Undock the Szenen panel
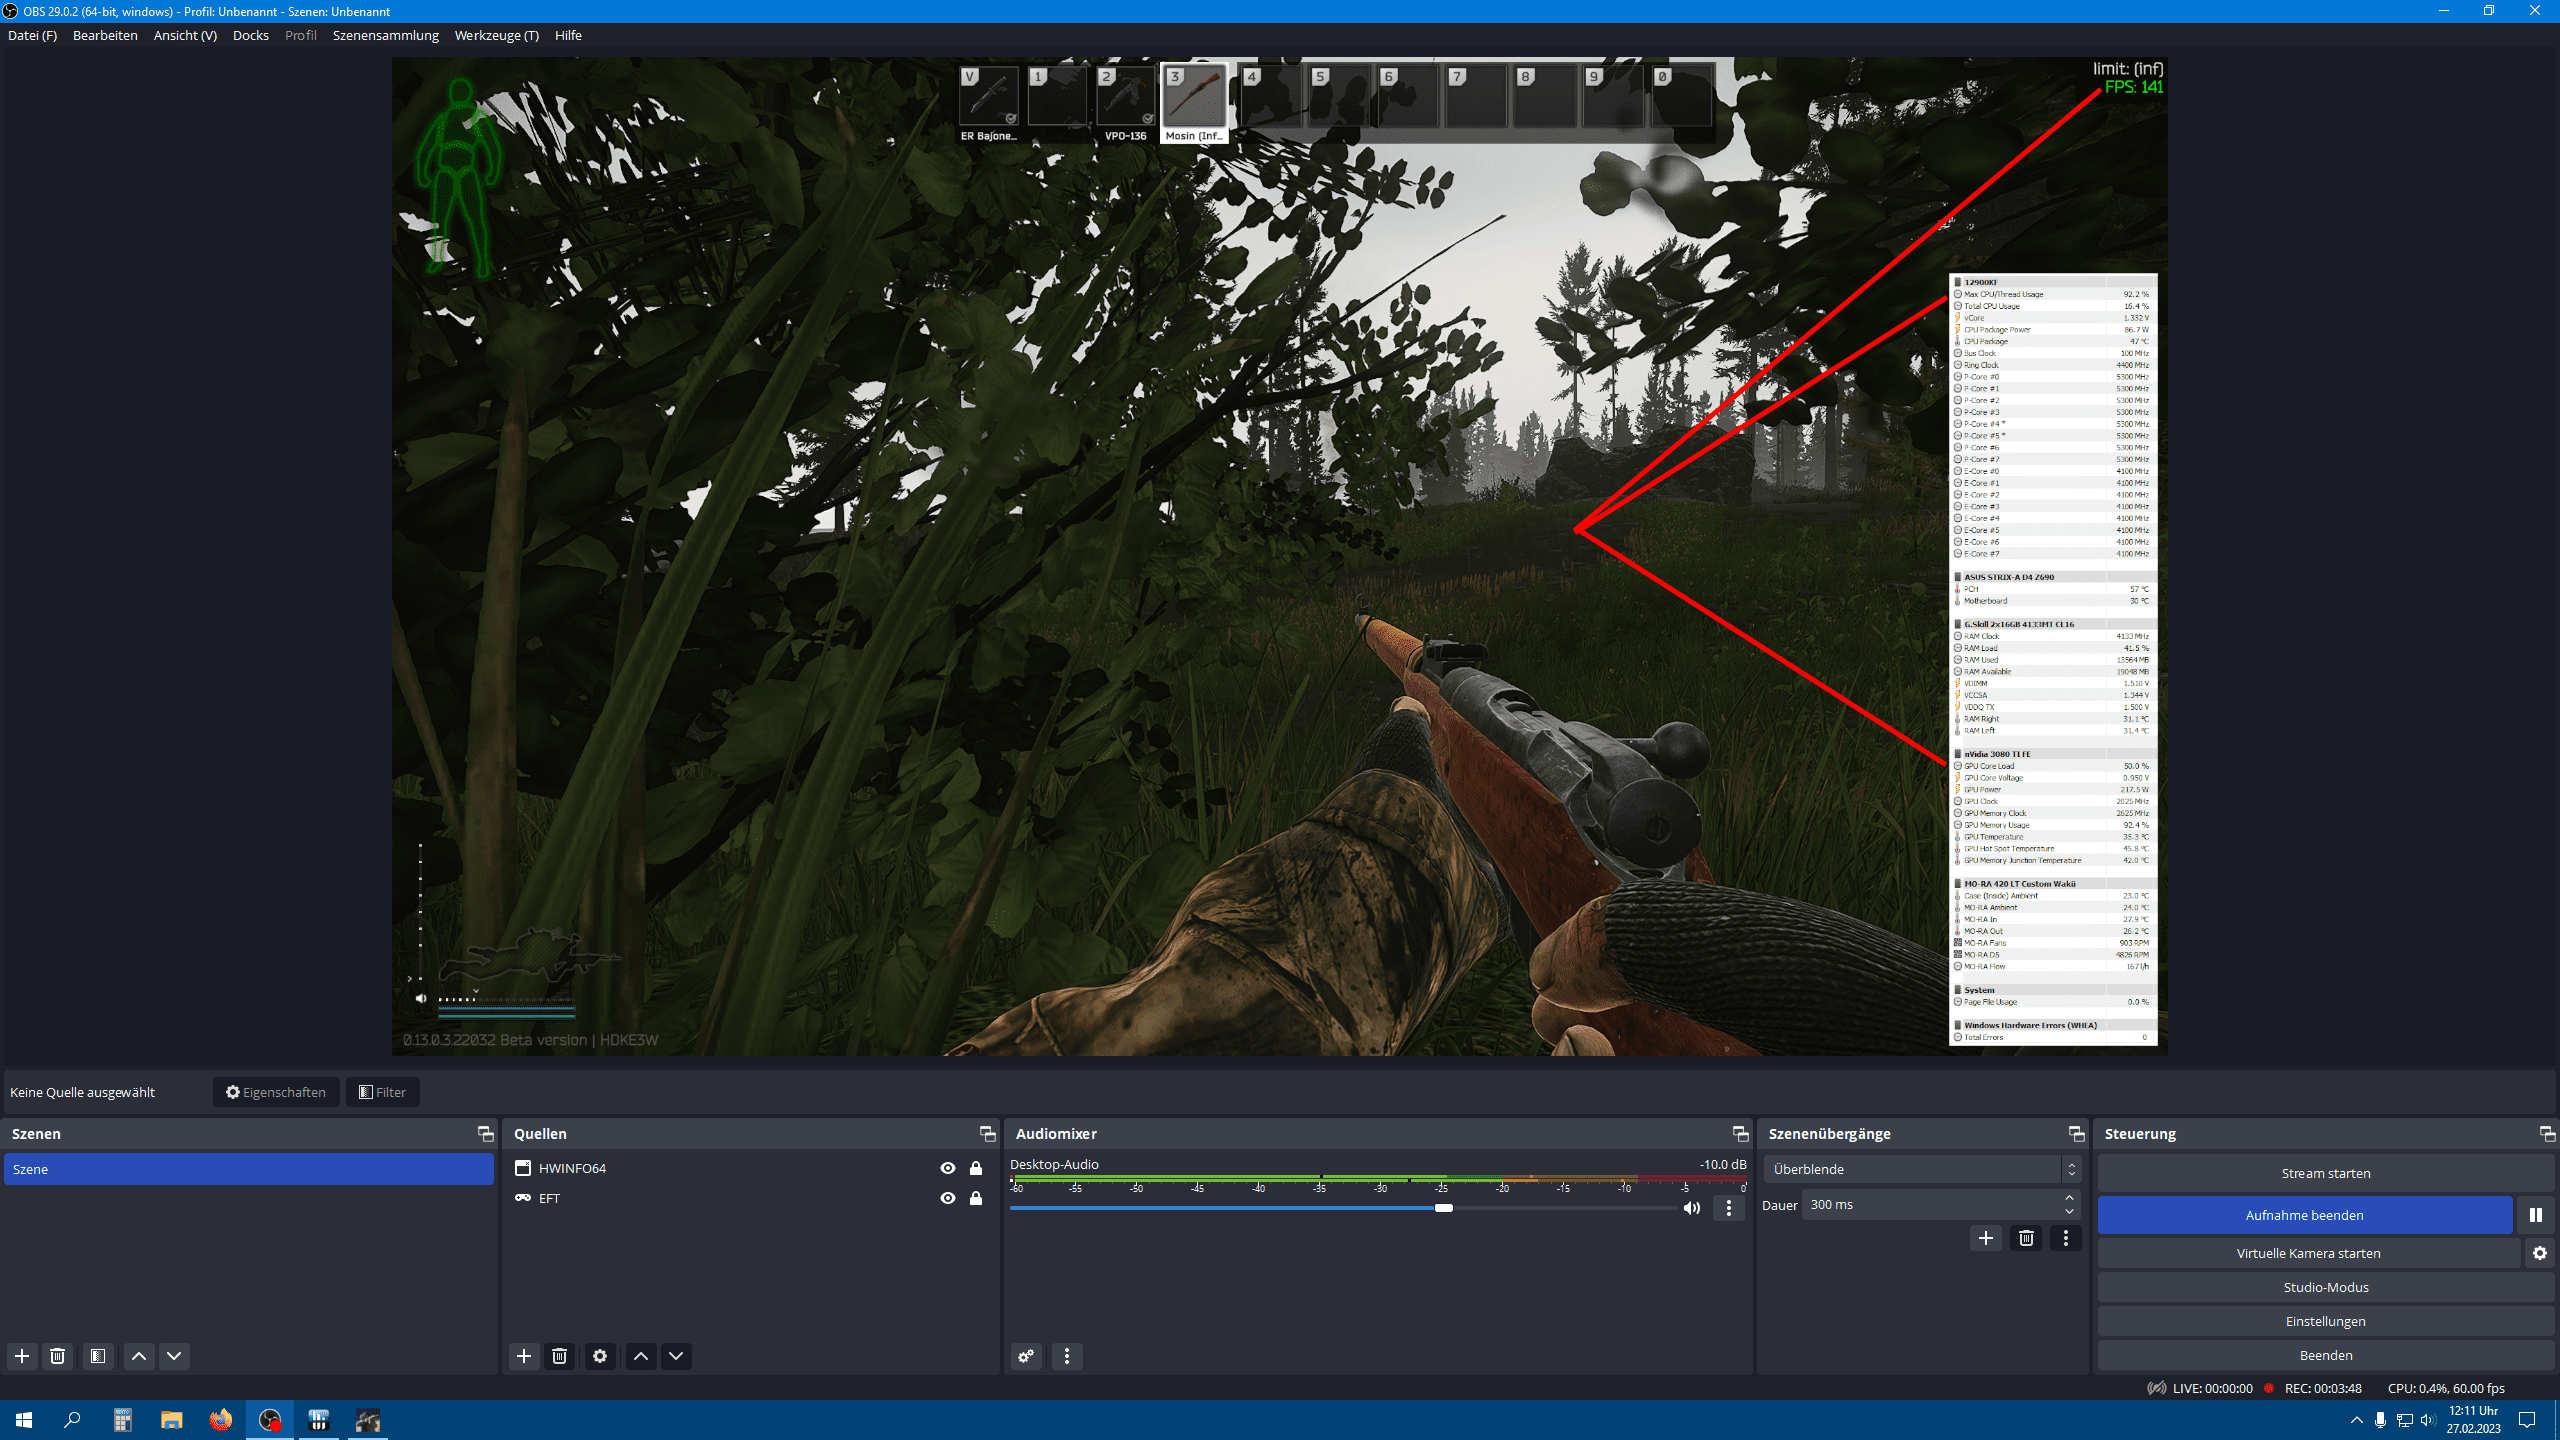 click(x=485, y=1133)
